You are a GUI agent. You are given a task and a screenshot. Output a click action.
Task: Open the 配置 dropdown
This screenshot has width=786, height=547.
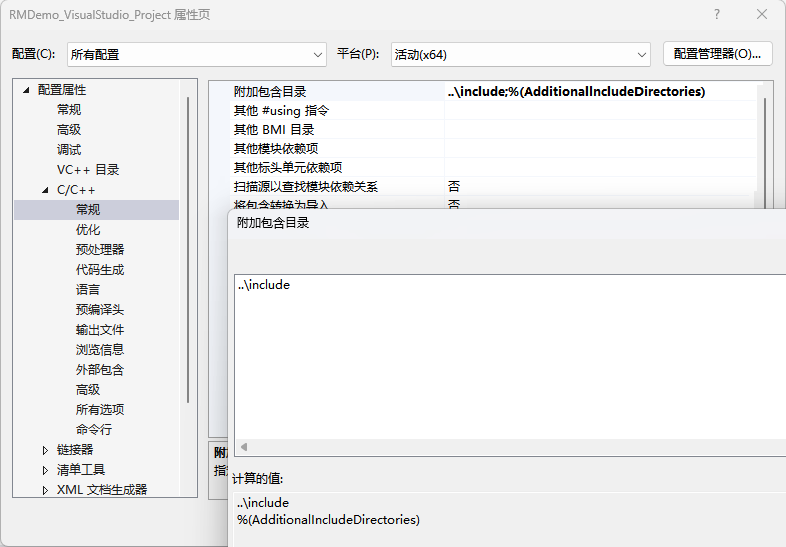click(x=196, y=54)
